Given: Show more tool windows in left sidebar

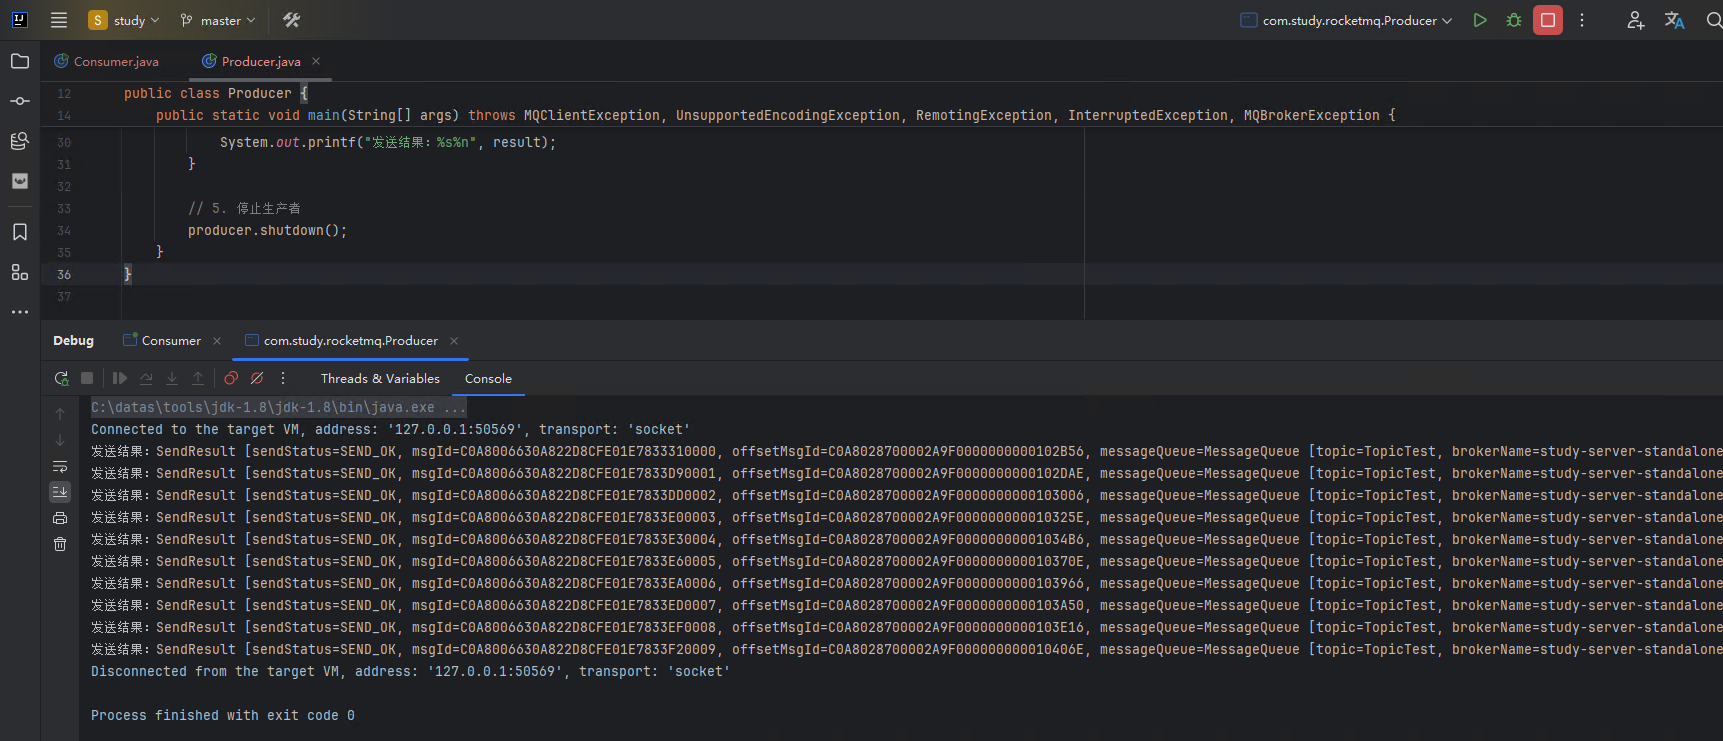Looking at the screenshot, I should 20,312.
